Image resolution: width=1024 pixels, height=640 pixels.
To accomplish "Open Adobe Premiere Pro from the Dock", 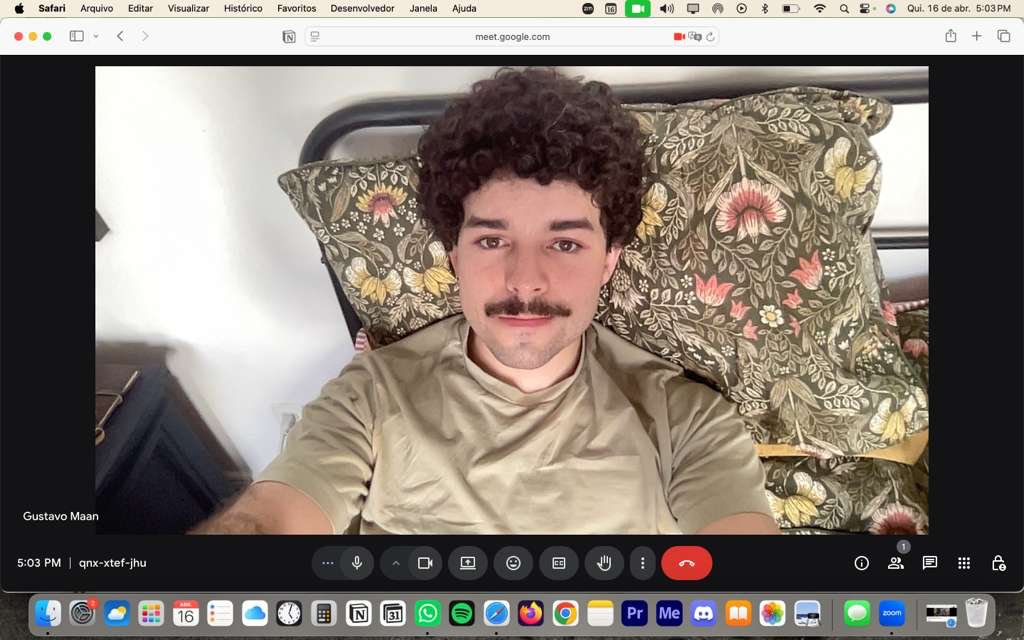I will pyautogui.click(x=634, y=613).
